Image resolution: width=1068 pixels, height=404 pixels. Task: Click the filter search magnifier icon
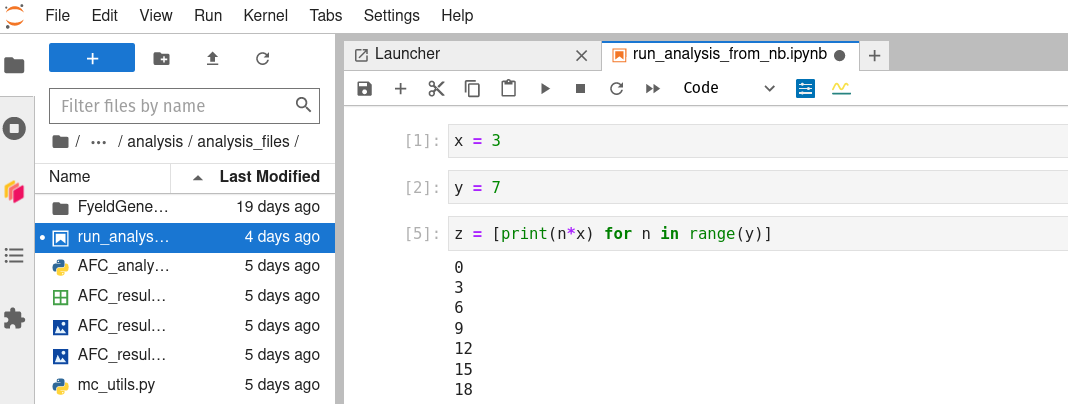[303, 105]
